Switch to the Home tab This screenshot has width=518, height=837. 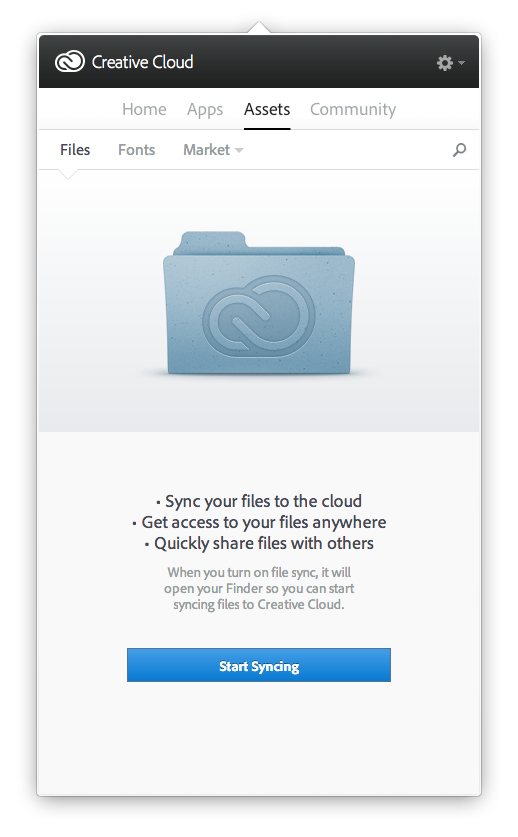click(144, 109)
